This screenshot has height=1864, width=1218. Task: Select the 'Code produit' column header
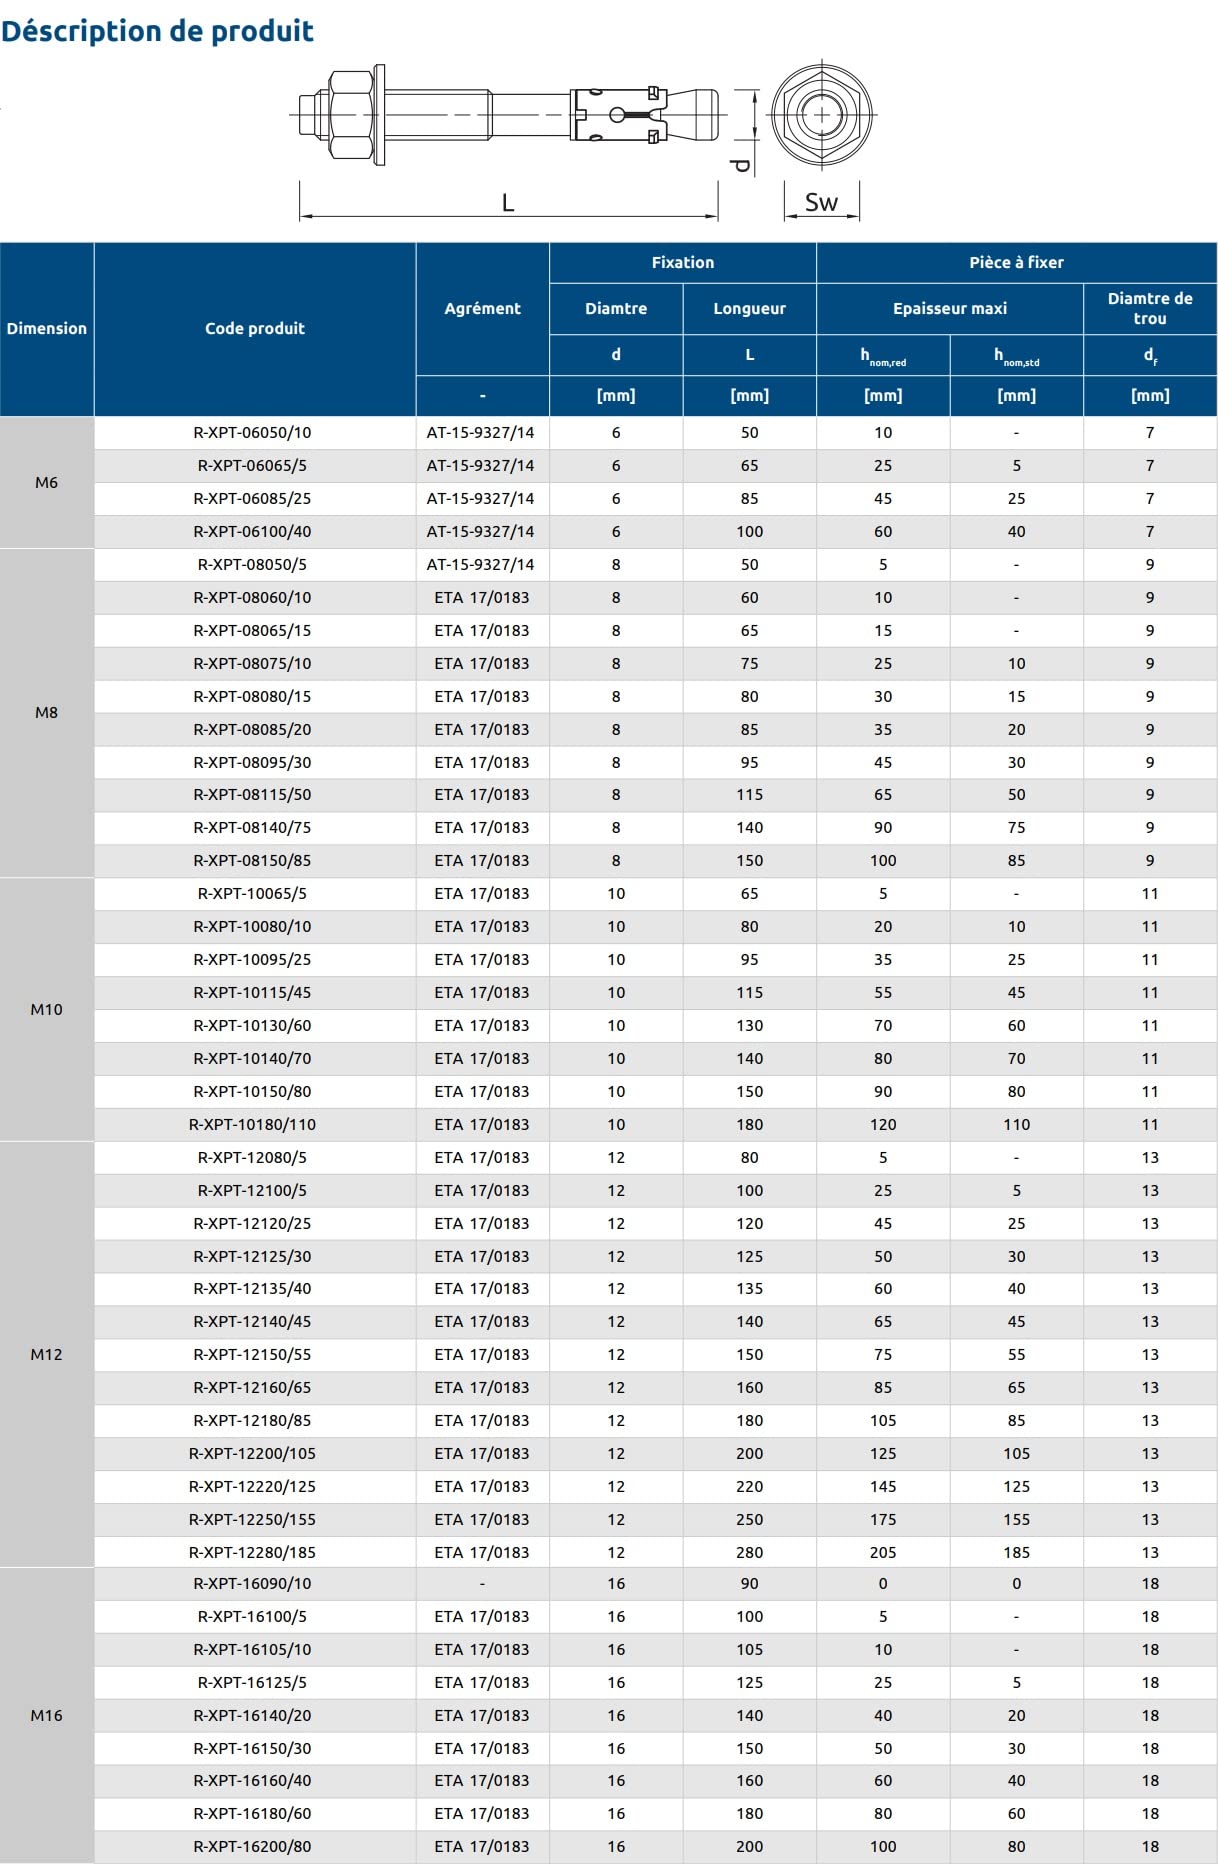(255, 328)
